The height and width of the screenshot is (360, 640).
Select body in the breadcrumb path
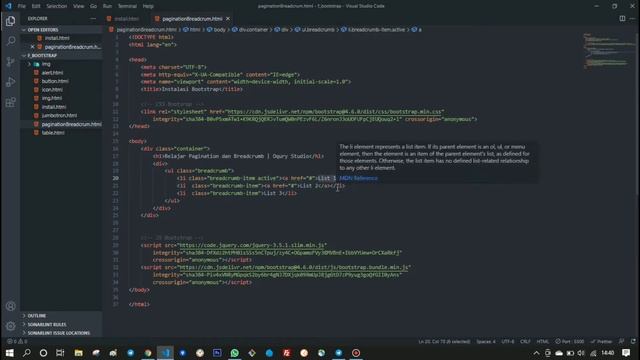click(x=220, y=30)
